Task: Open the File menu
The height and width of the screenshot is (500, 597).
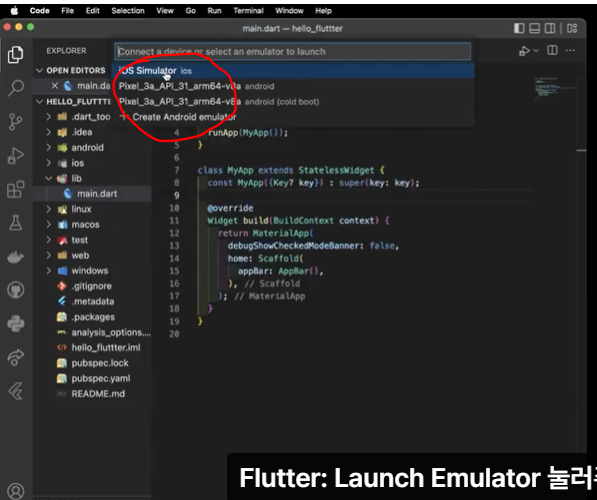Action: point(67,11)
